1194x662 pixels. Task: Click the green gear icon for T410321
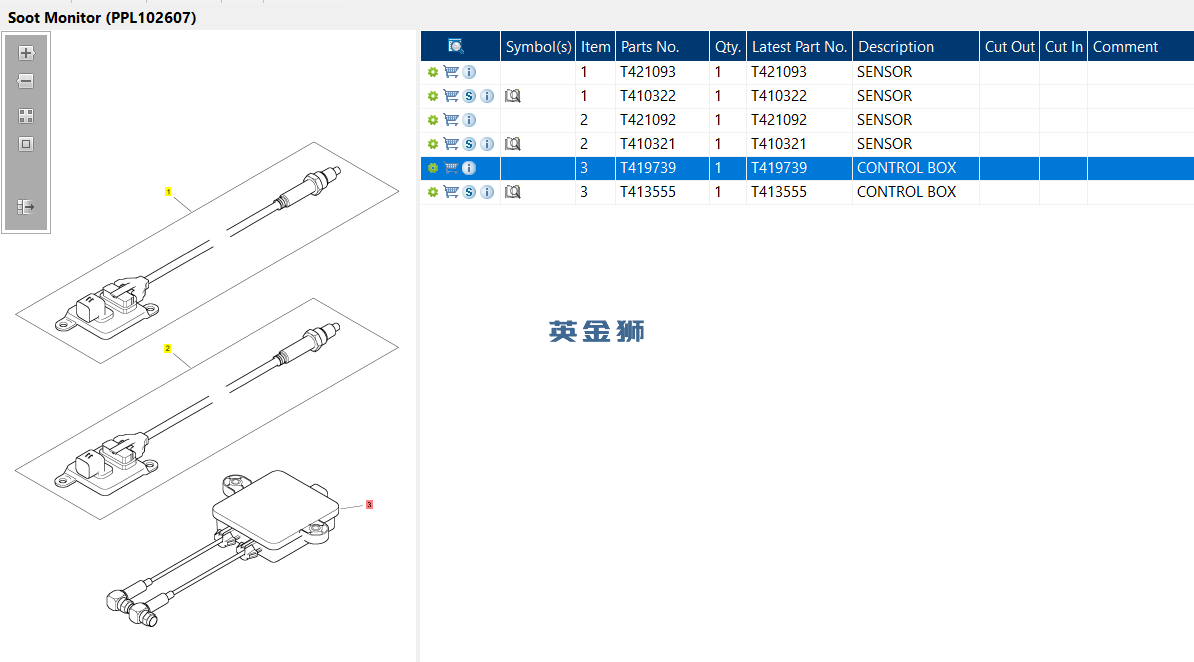point(433,144)
